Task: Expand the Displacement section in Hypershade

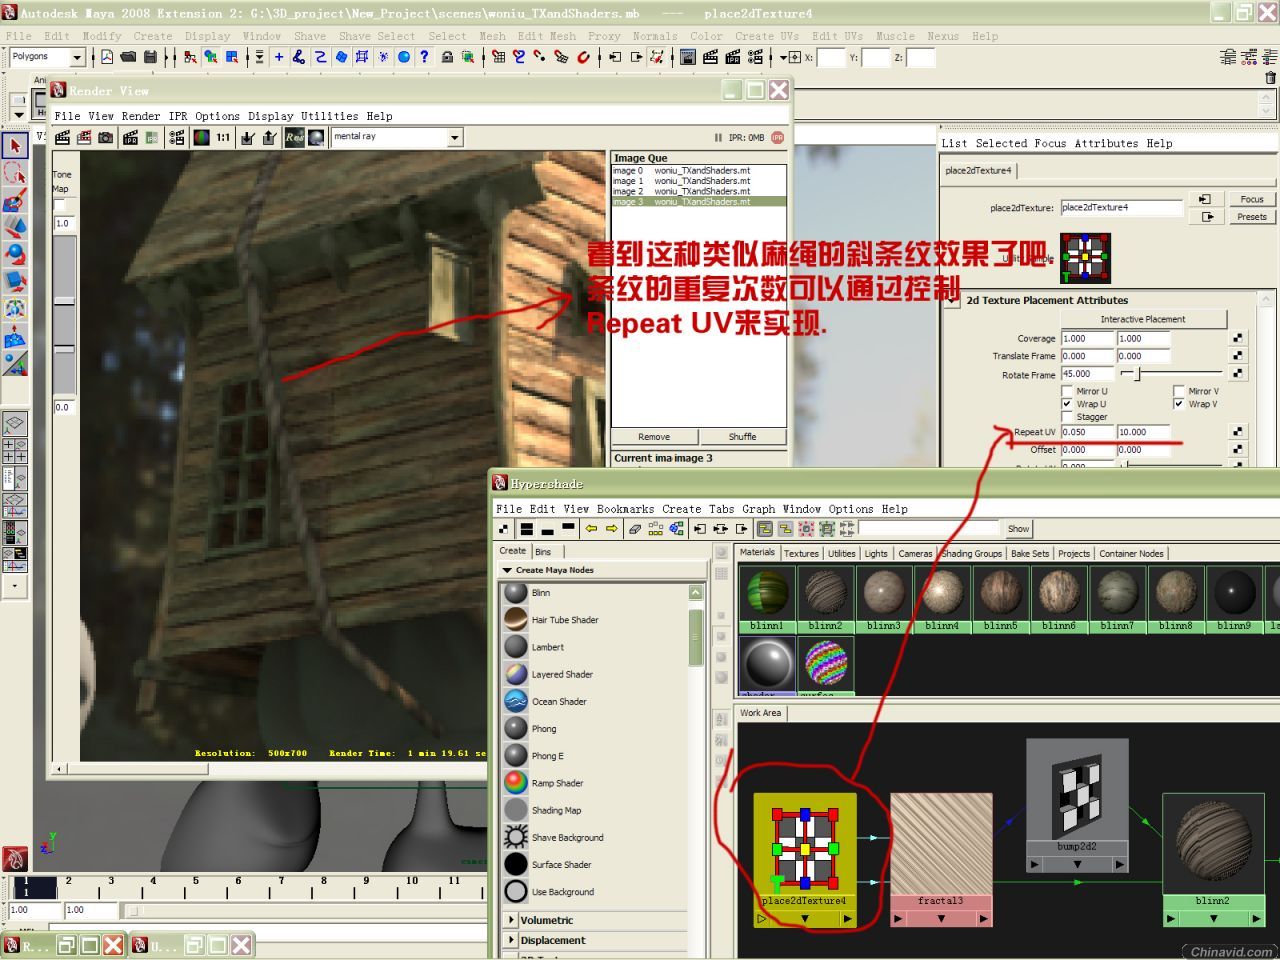Action: pyautogui.click(x=511, y=940)
